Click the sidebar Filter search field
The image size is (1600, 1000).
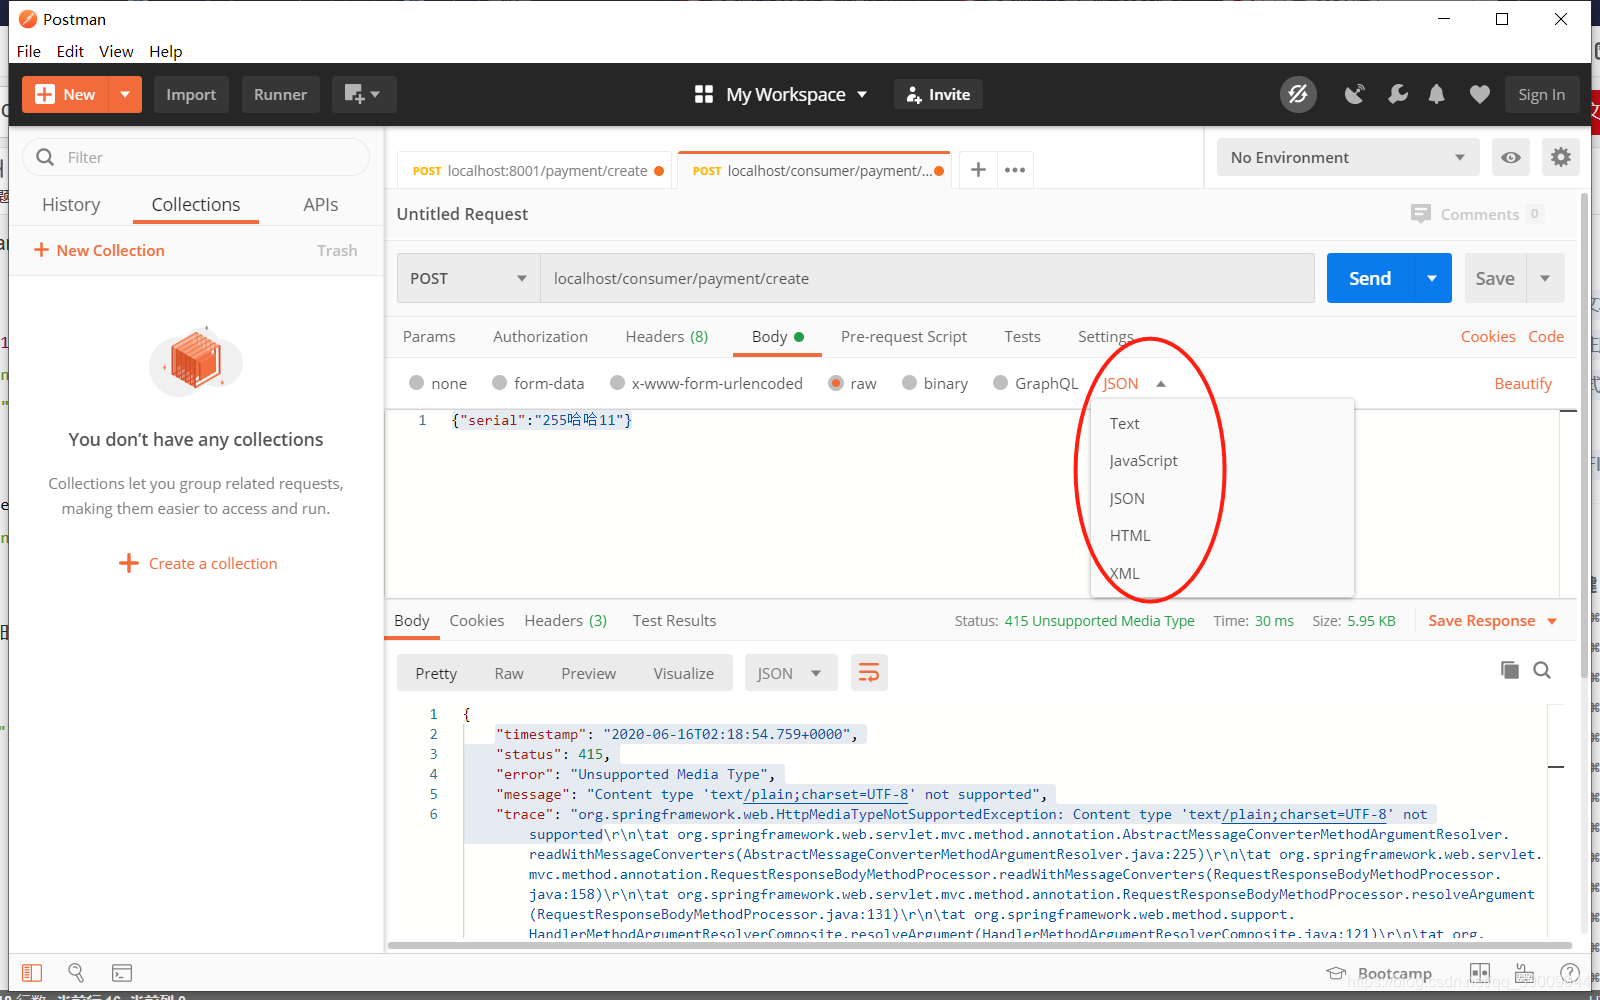(x=196, y=157)
